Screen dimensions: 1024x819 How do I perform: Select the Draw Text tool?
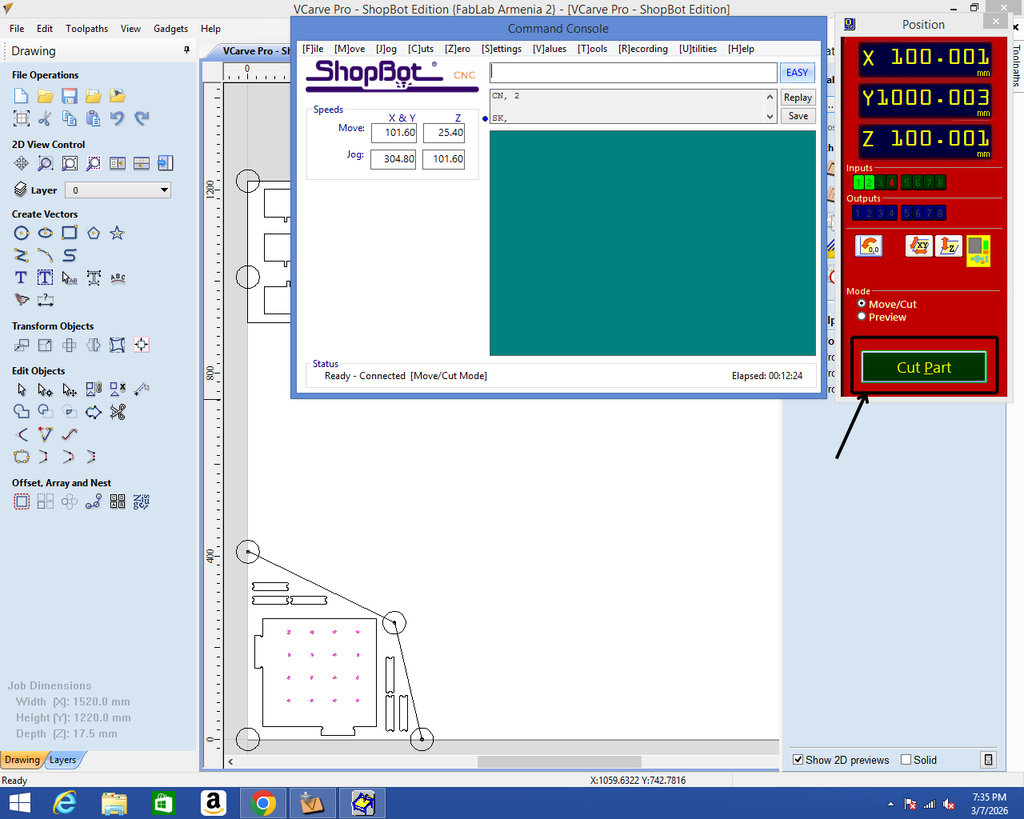pyautogui.click(x=21, y=278)
